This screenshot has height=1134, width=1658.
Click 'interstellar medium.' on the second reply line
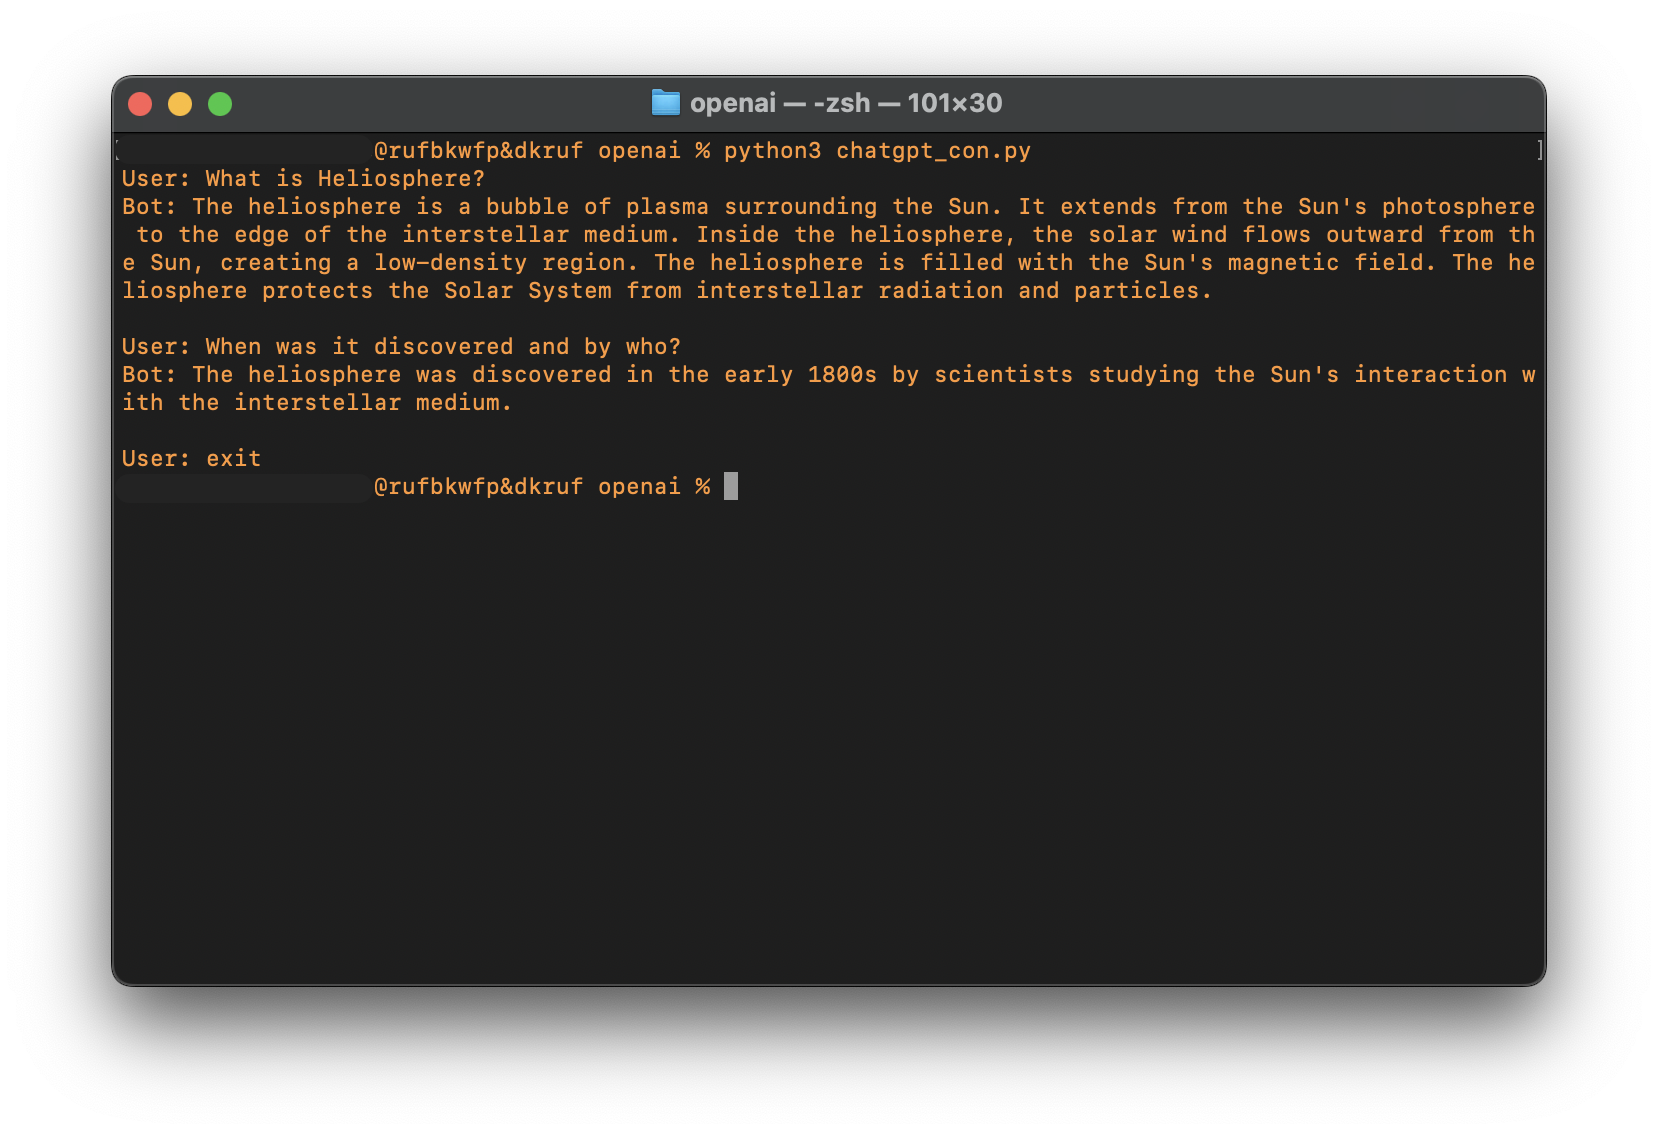(x=373, y=403)
